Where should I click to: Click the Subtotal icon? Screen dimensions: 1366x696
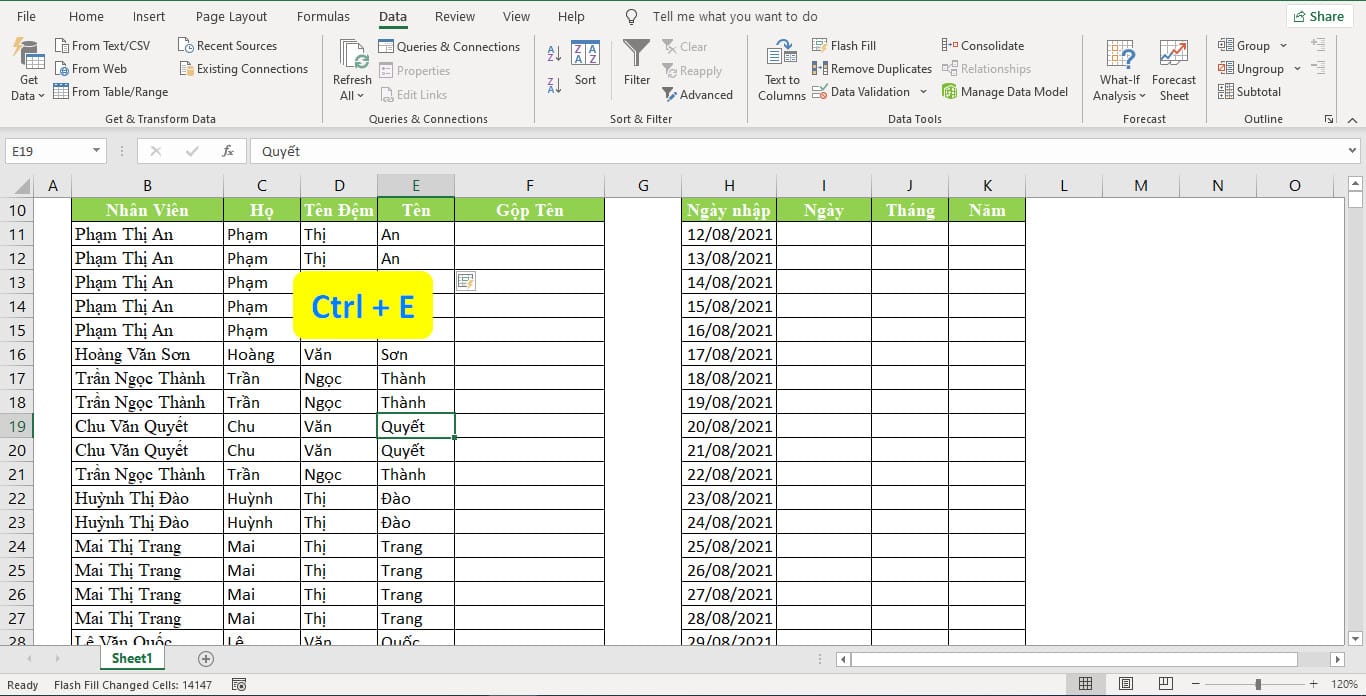pyautogui.click(x=1227, y=92)
